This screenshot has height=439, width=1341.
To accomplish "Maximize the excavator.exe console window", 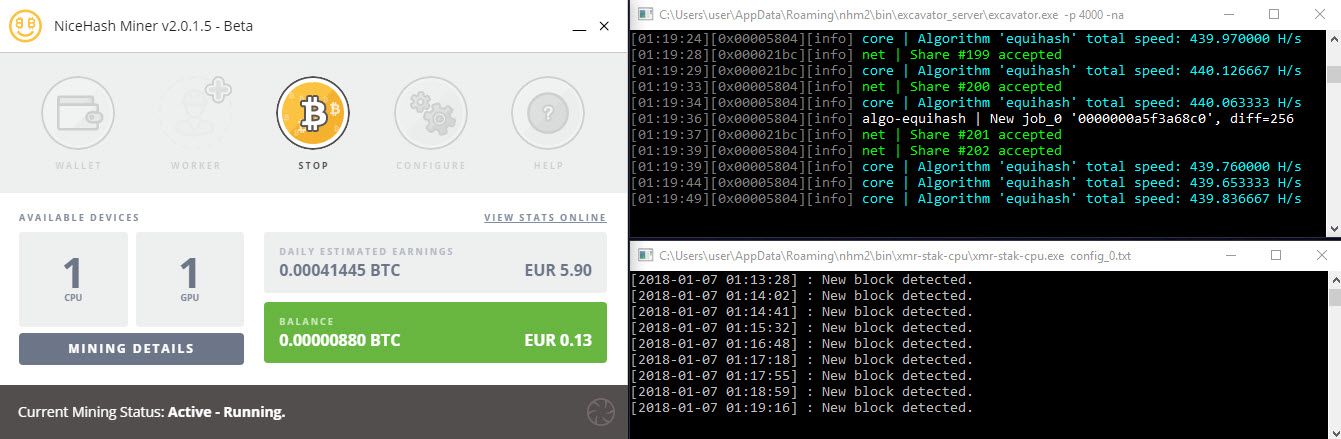I will (x=1274, y=15).
